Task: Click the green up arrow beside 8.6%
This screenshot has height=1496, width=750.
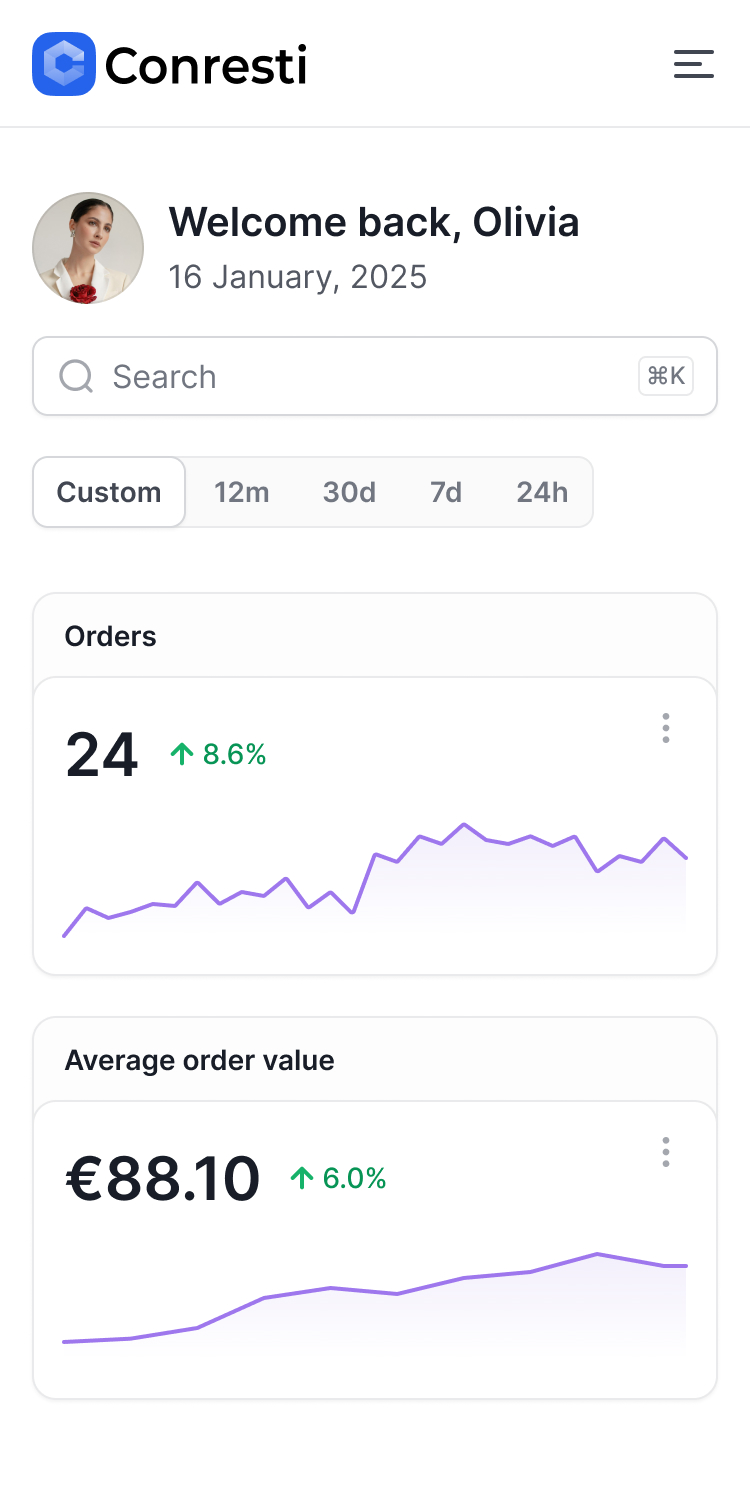Action: click(x=180, y=754)
